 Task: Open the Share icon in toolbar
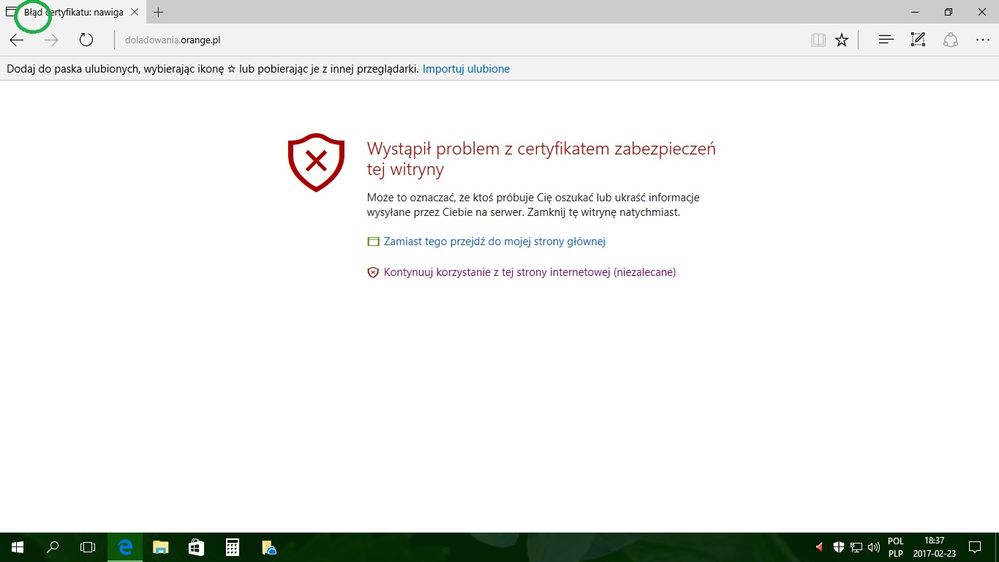tap(951, 40)
